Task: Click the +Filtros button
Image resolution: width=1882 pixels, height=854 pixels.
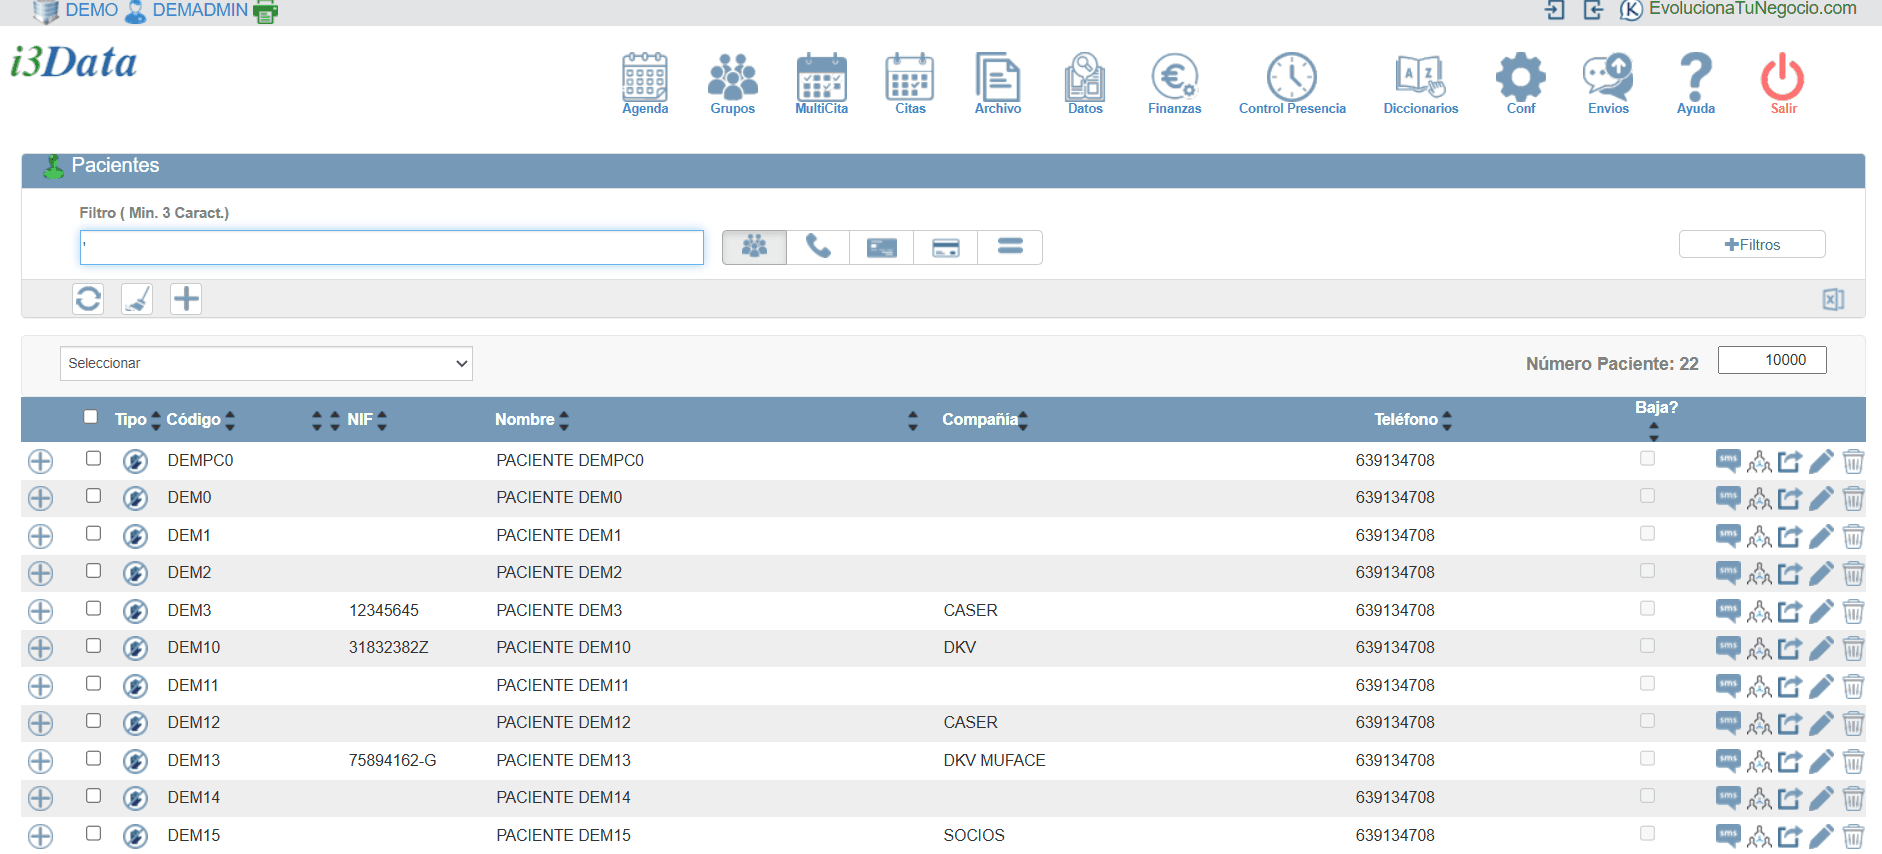Action: pos(1751,245)
